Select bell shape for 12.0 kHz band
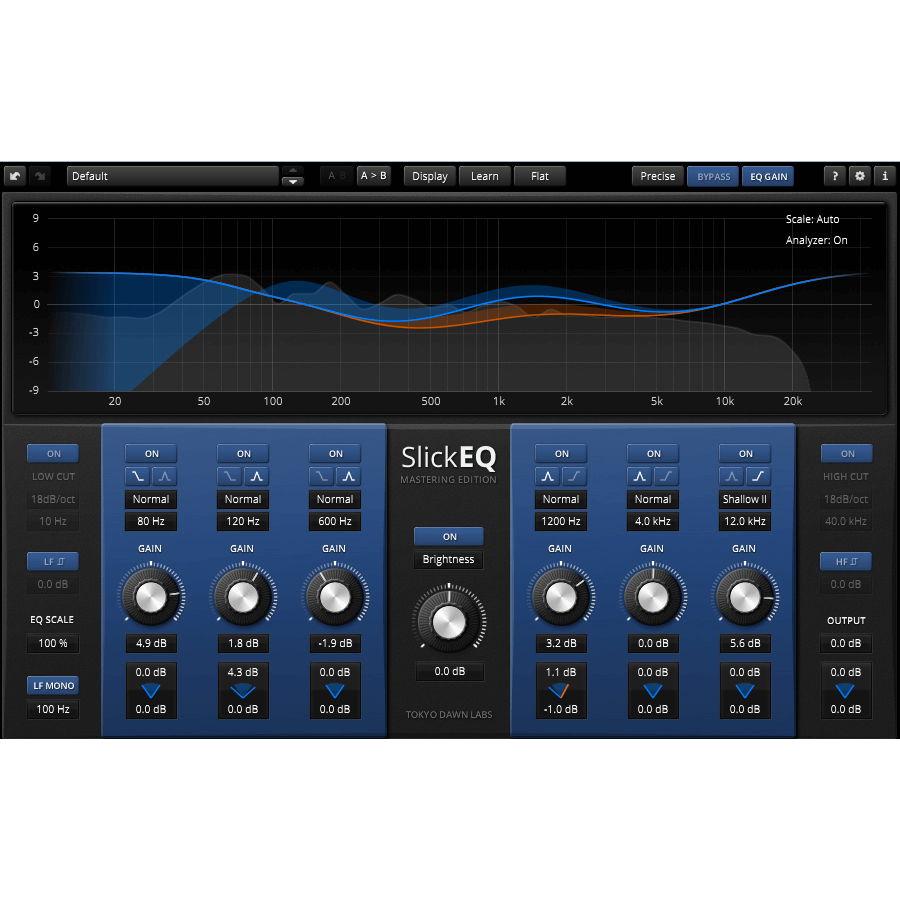Screen dimensions: 900x900 click(731, 476)
